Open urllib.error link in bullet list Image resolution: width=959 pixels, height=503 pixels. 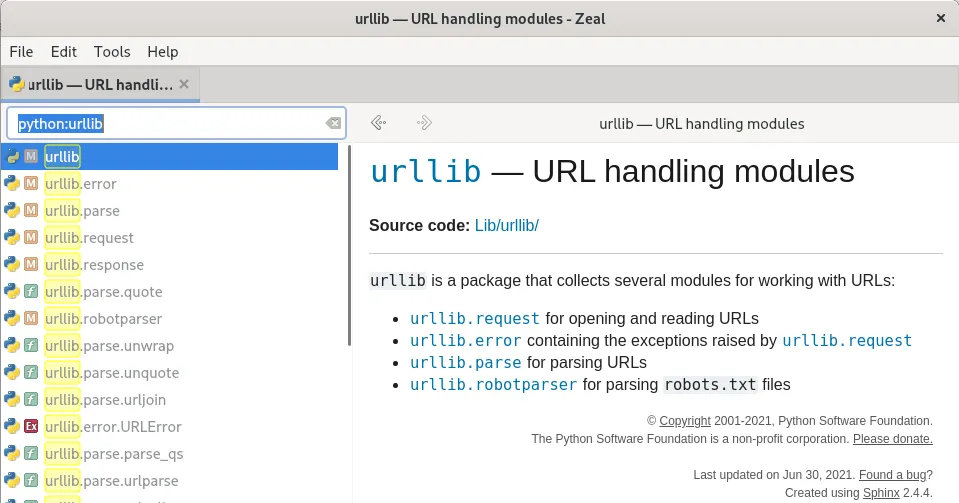[x=465, y=340]
